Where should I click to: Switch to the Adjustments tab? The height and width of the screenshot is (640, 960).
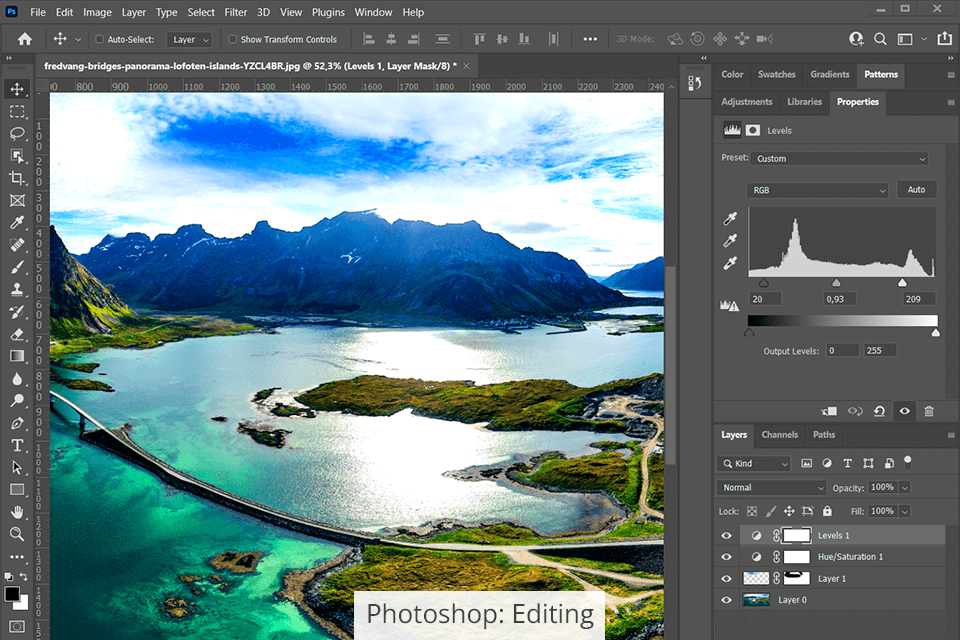point(746,102)
